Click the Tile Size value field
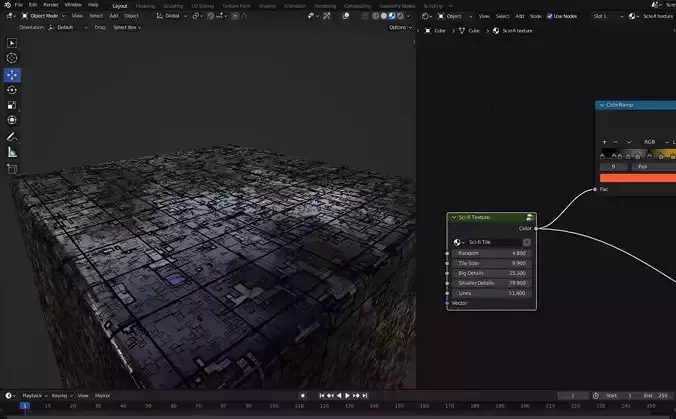The width and height of the screenshot is (676, 419). tap(491, 263)
